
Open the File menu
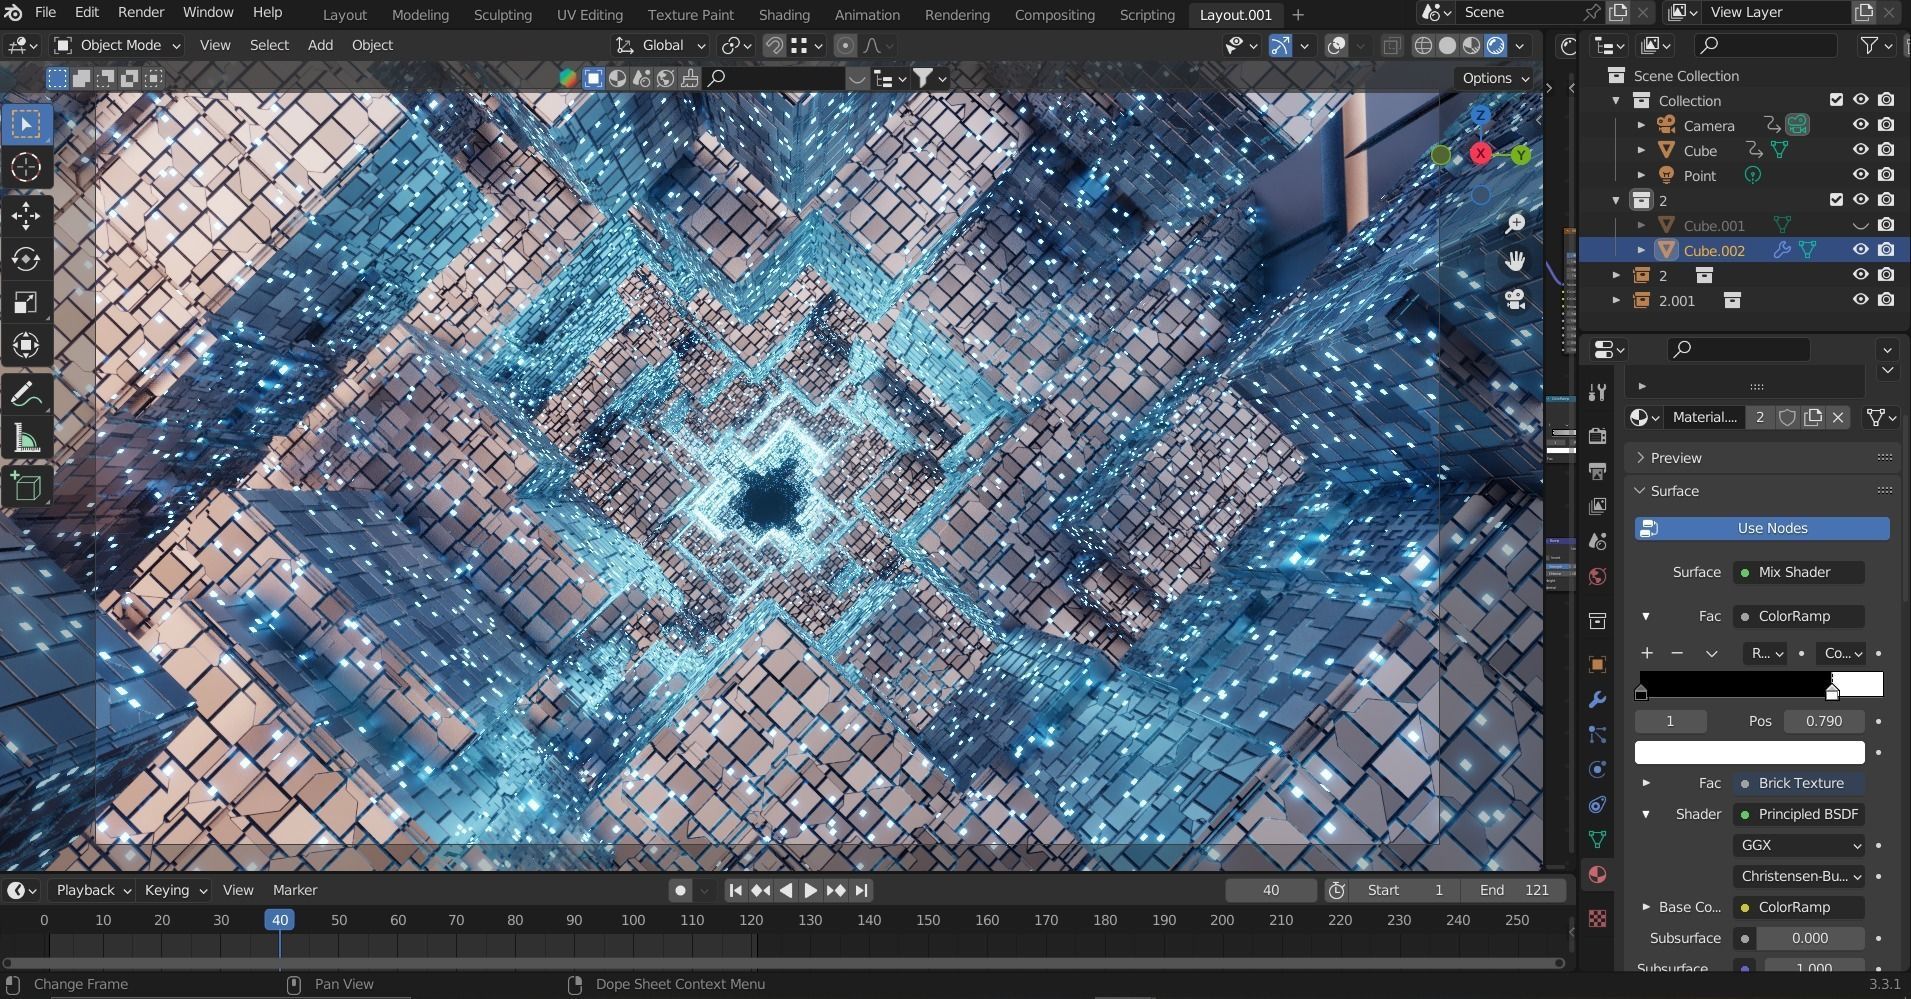point(45,13)
